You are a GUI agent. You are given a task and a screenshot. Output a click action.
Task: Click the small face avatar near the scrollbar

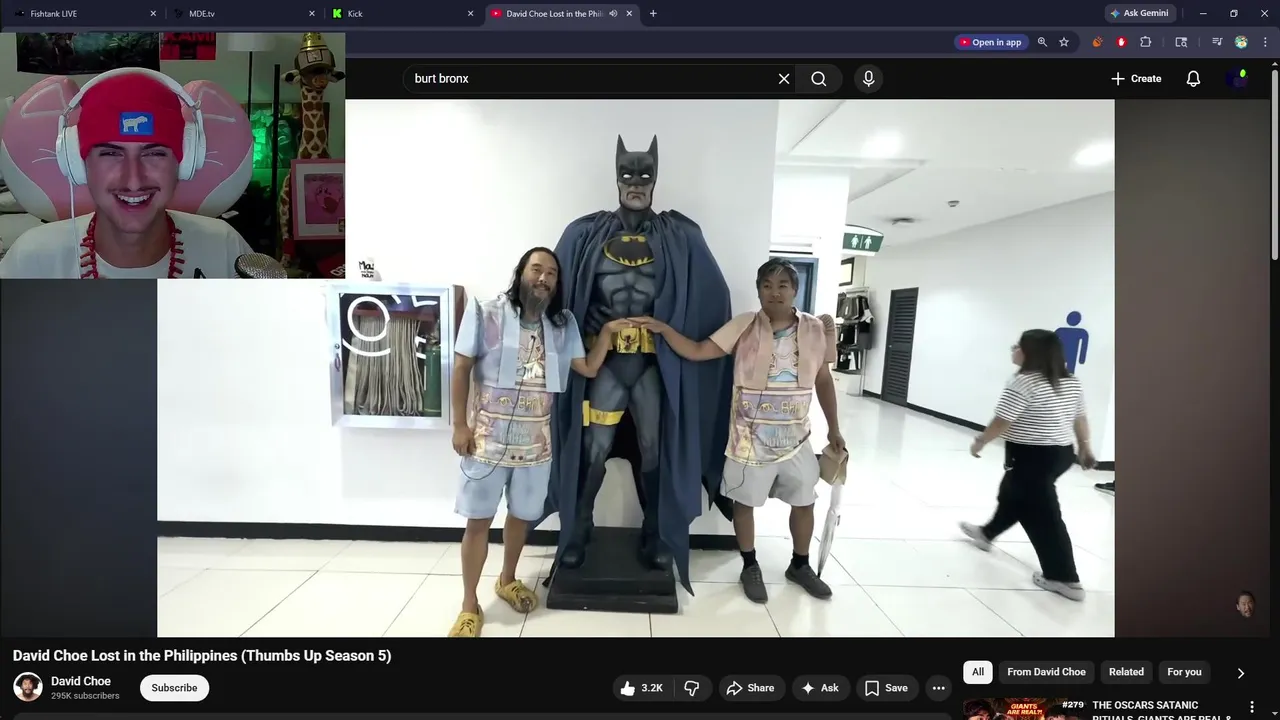1245,604
